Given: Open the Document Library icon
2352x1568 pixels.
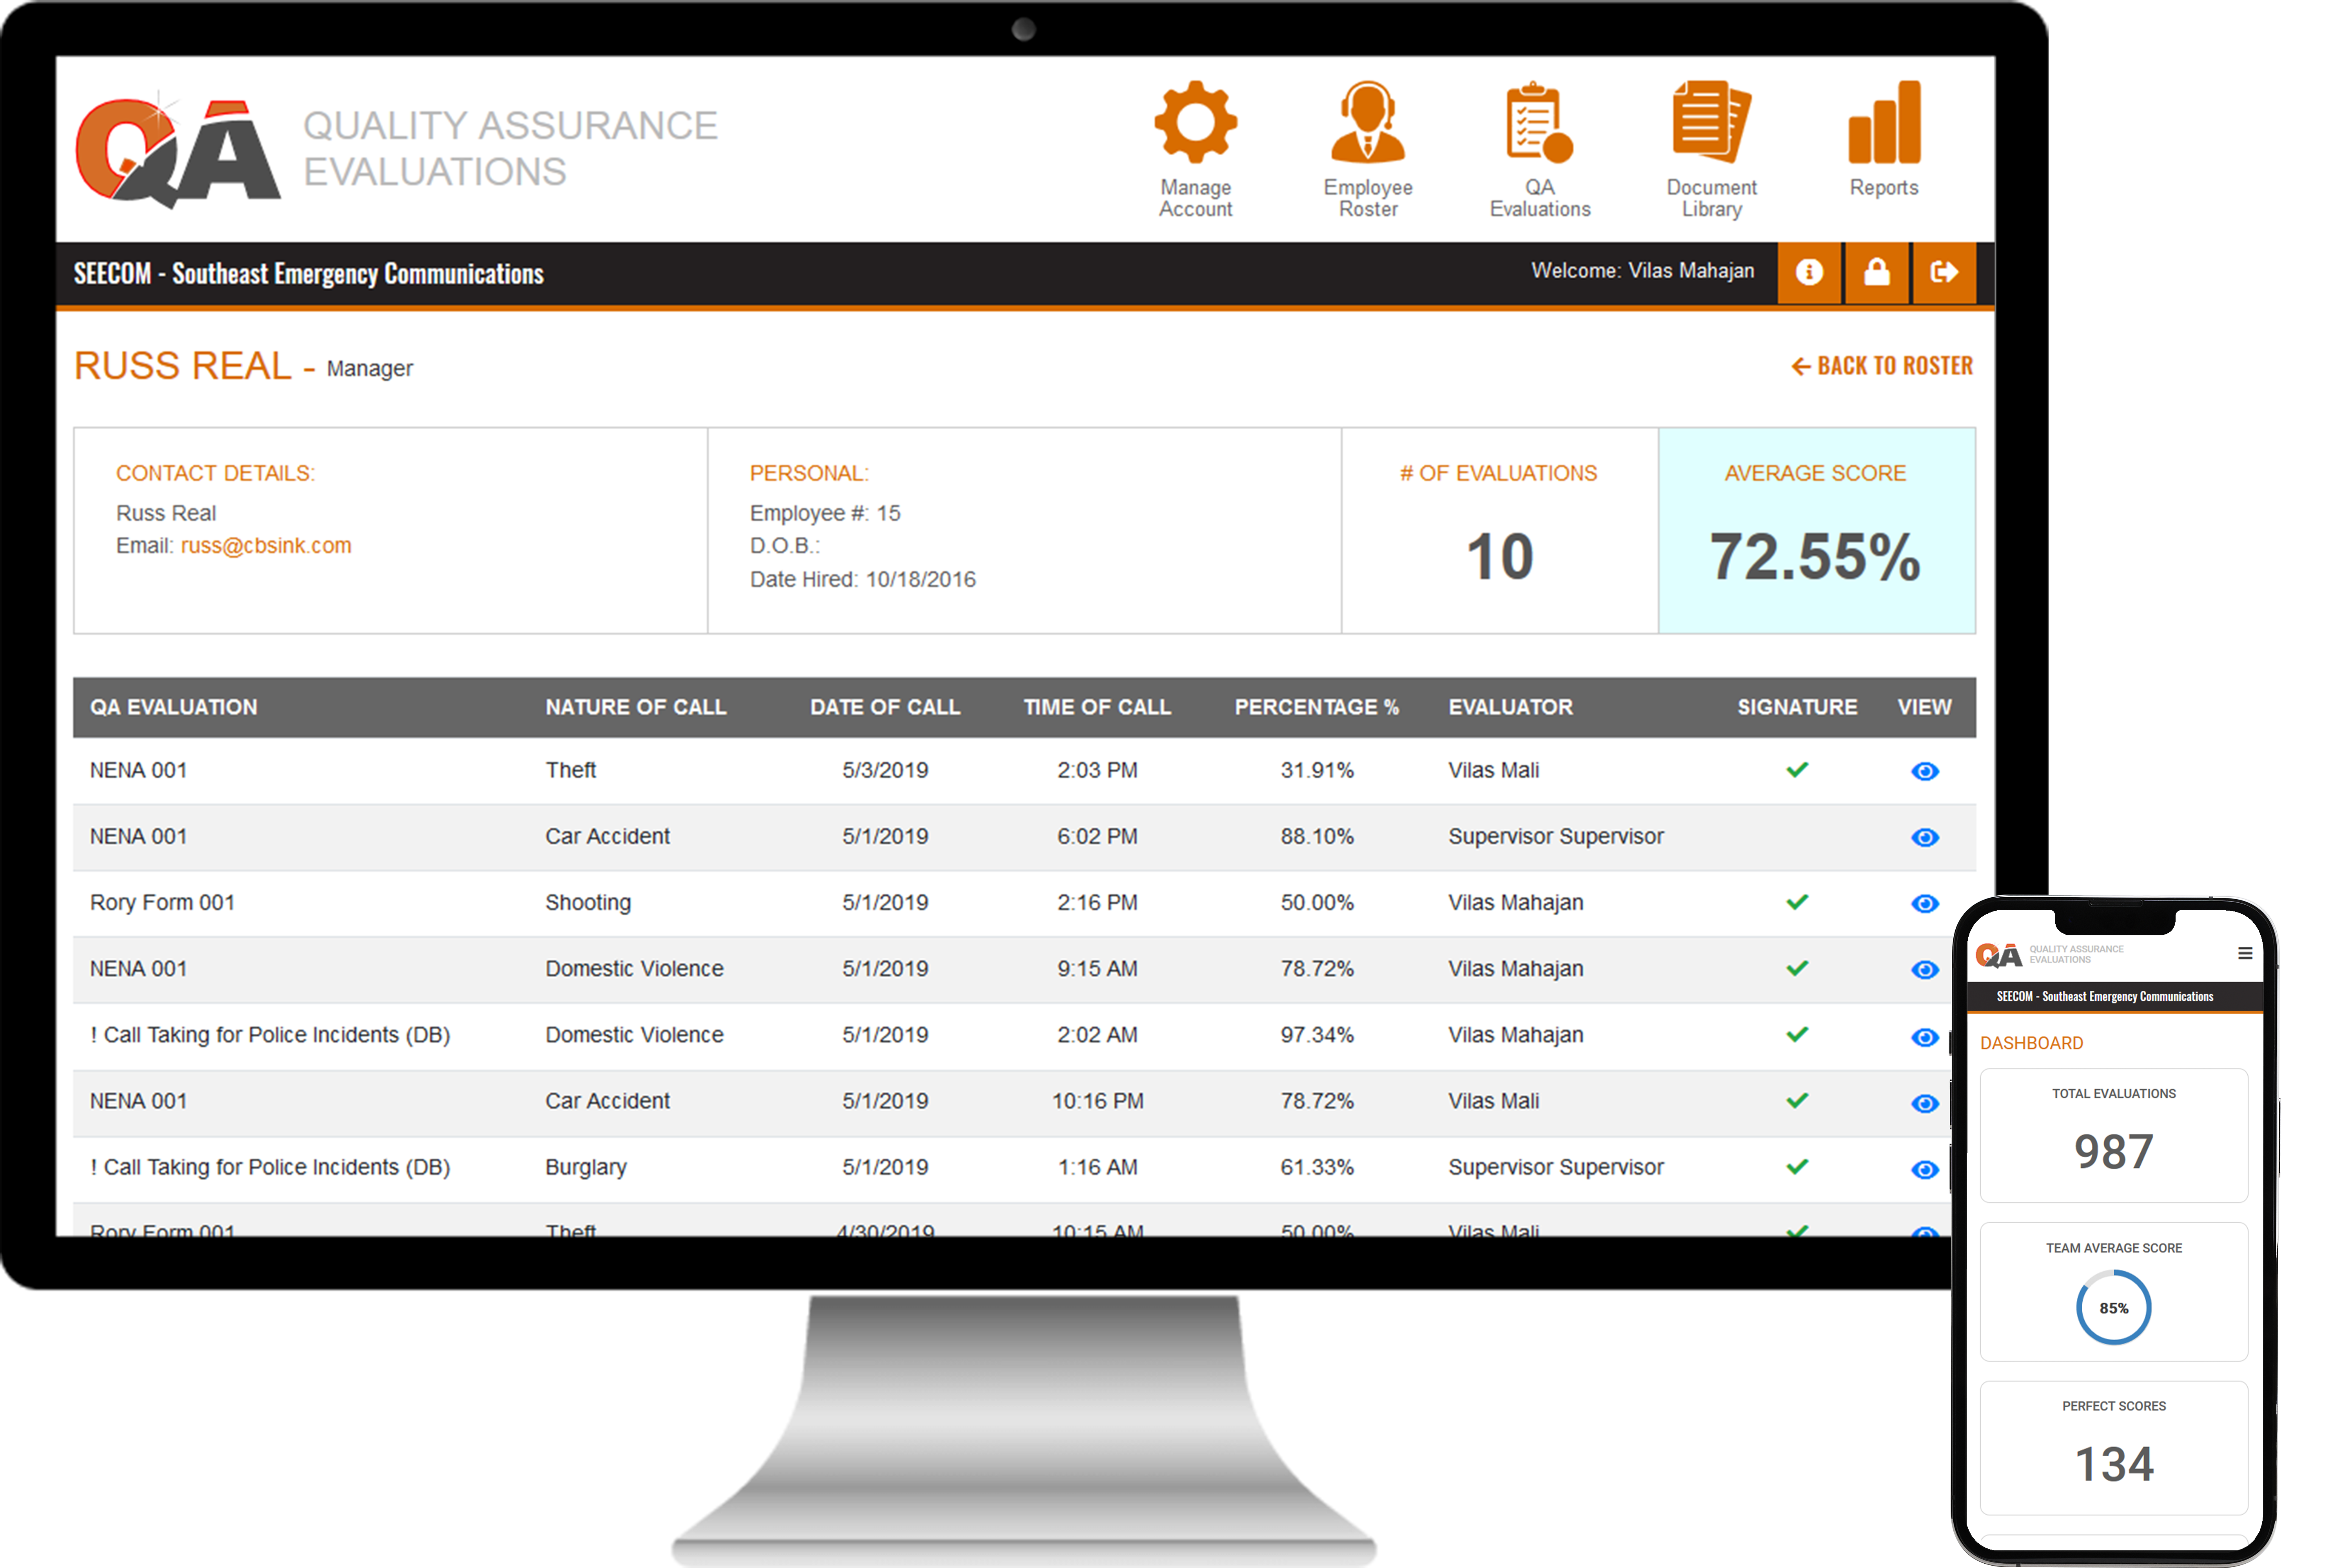Looking at the screenshot, I should click(x=1711, y=122).
